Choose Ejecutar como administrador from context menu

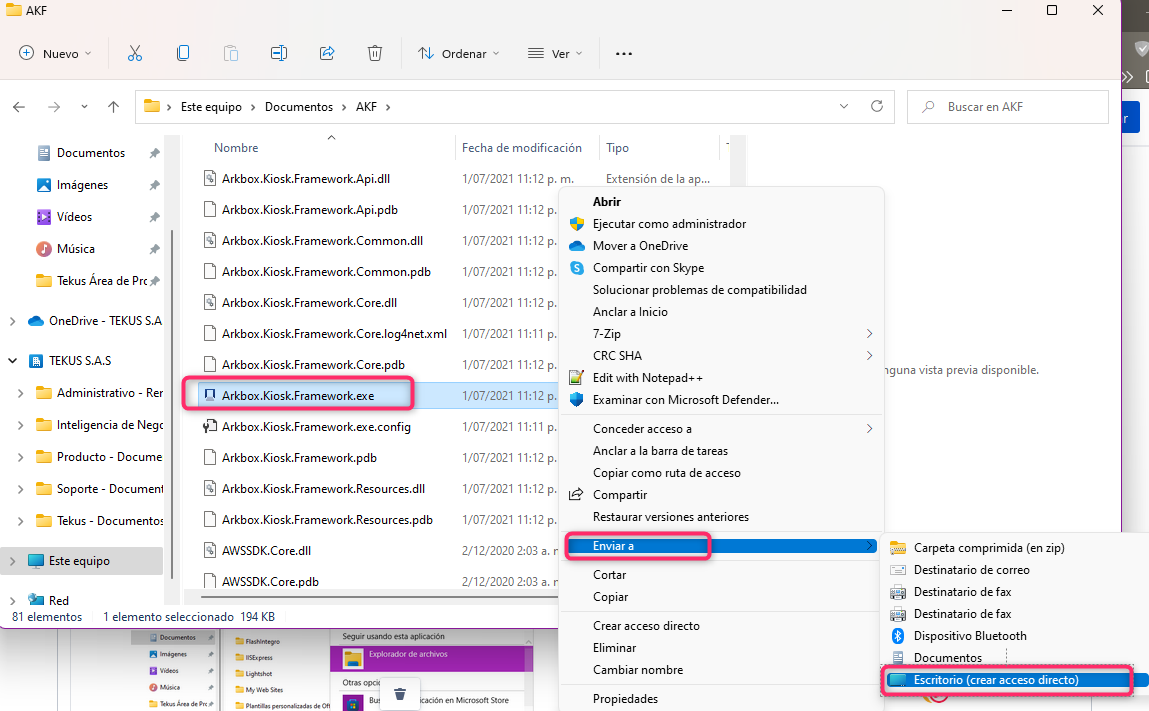pos(669,224)
